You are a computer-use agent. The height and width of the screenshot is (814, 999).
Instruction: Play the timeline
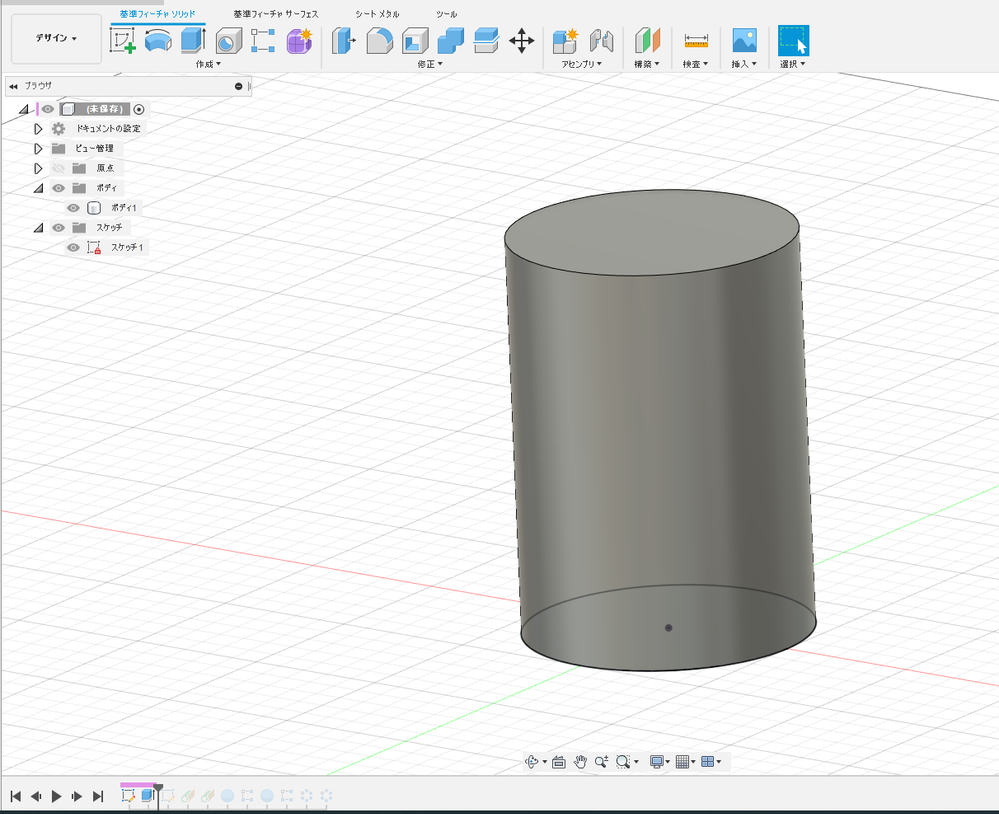(x=57, y=796)
